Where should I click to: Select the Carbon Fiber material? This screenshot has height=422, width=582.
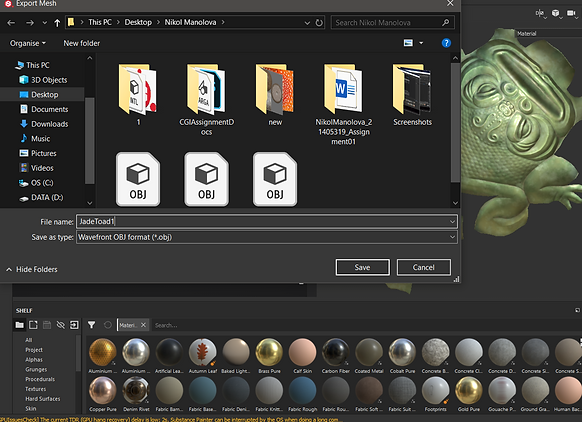click(336, 356)
